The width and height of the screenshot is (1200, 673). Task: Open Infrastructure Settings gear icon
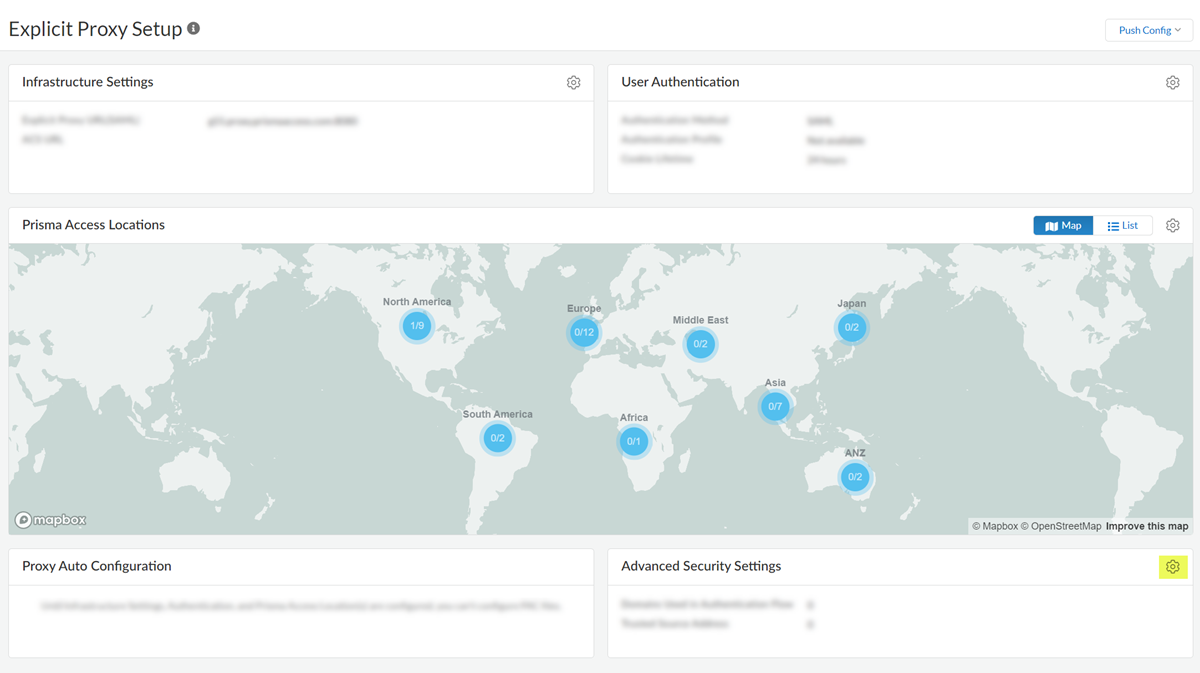tap(573, 83)
